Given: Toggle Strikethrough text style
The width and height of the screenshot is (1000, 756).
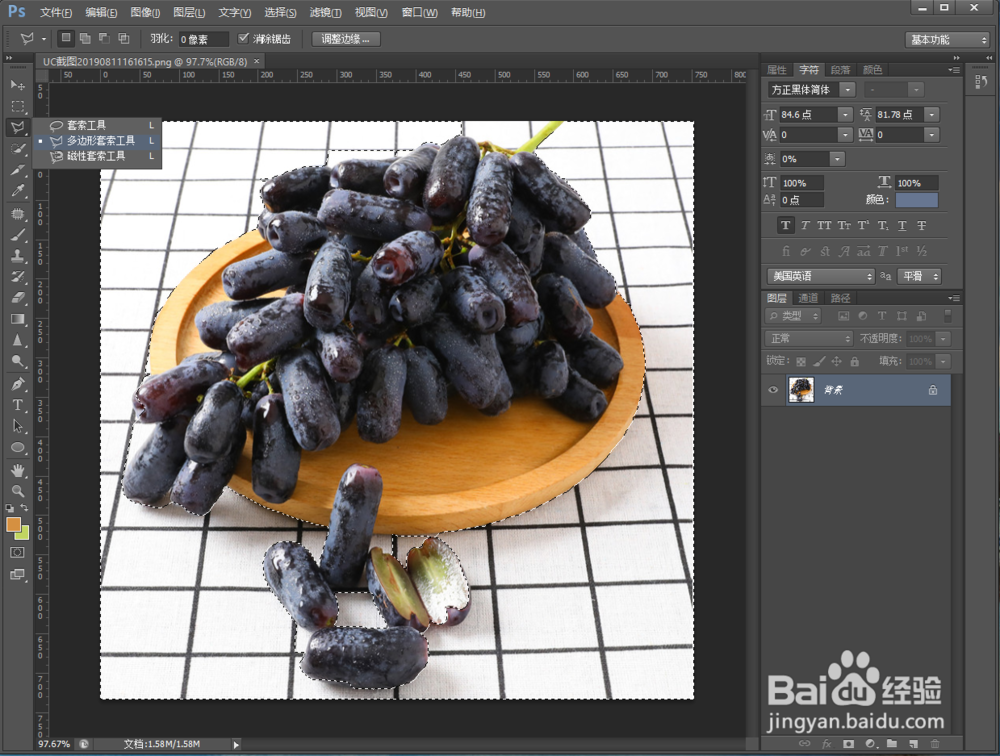Looking at the screenshot, I should [922, 225].
